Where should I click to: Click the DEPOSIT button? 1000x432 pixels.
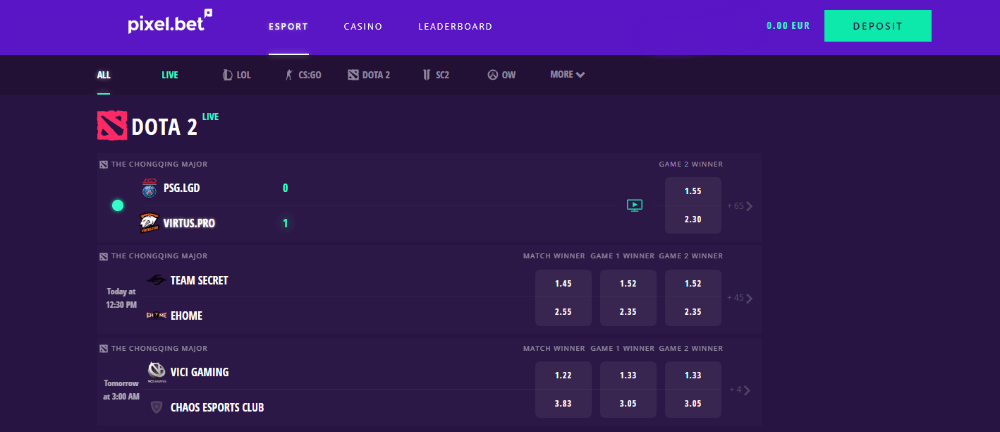(878, 26)
